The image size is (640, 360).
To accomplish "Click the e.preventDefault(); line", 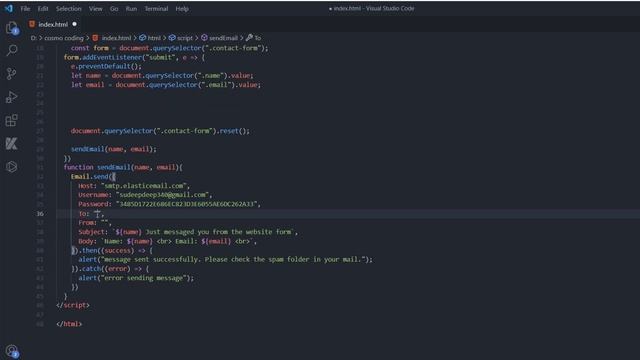I will pyautogui.click(x=106, y=66).
